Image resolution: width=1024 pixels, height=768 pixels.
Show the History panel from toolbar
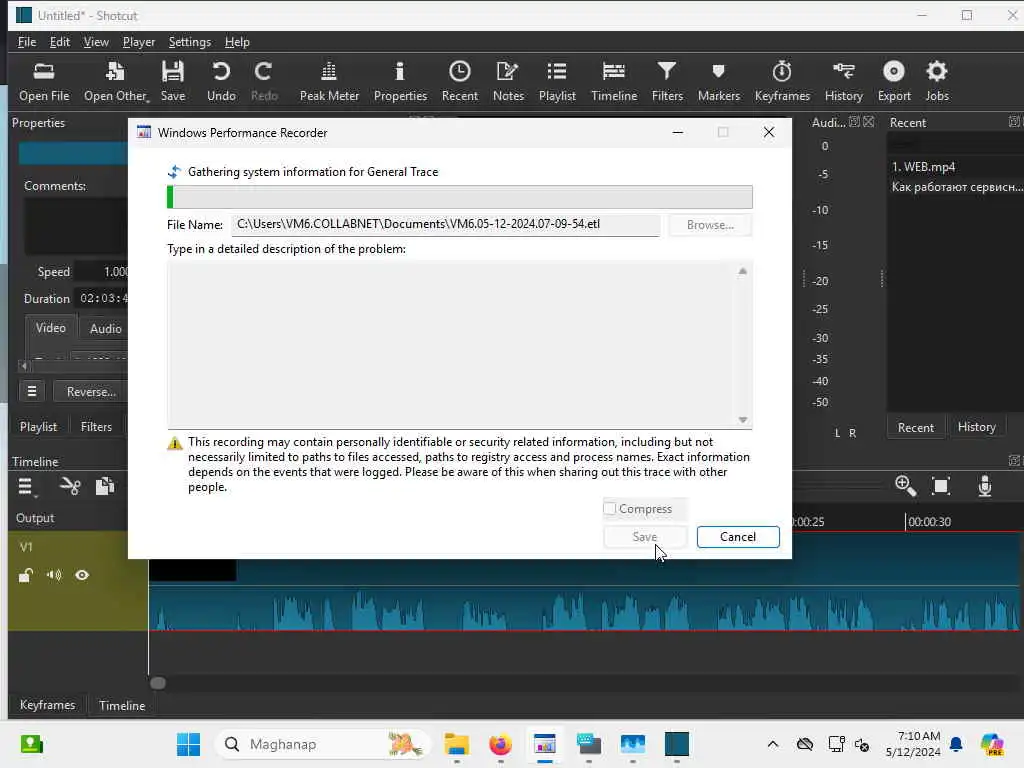point(843,81)
